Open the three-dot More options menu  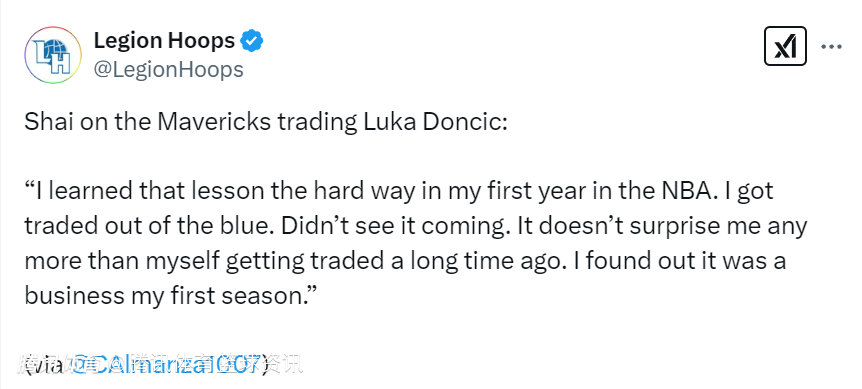point(831,47)
